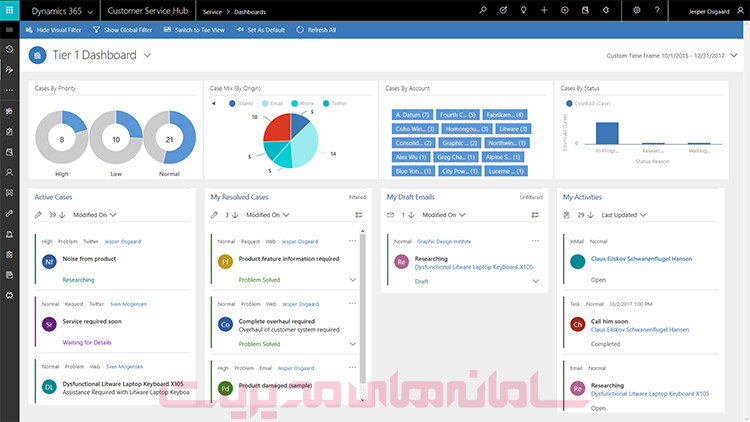Expand the Product feature information required card
The height and width of the screenshot is (422, 750).
pyautogui.click(x=353, y=280)
